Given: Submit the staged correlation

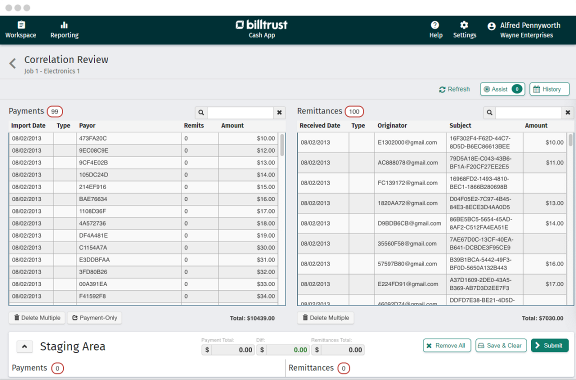Looking at the screenshot, I should 550,345.
